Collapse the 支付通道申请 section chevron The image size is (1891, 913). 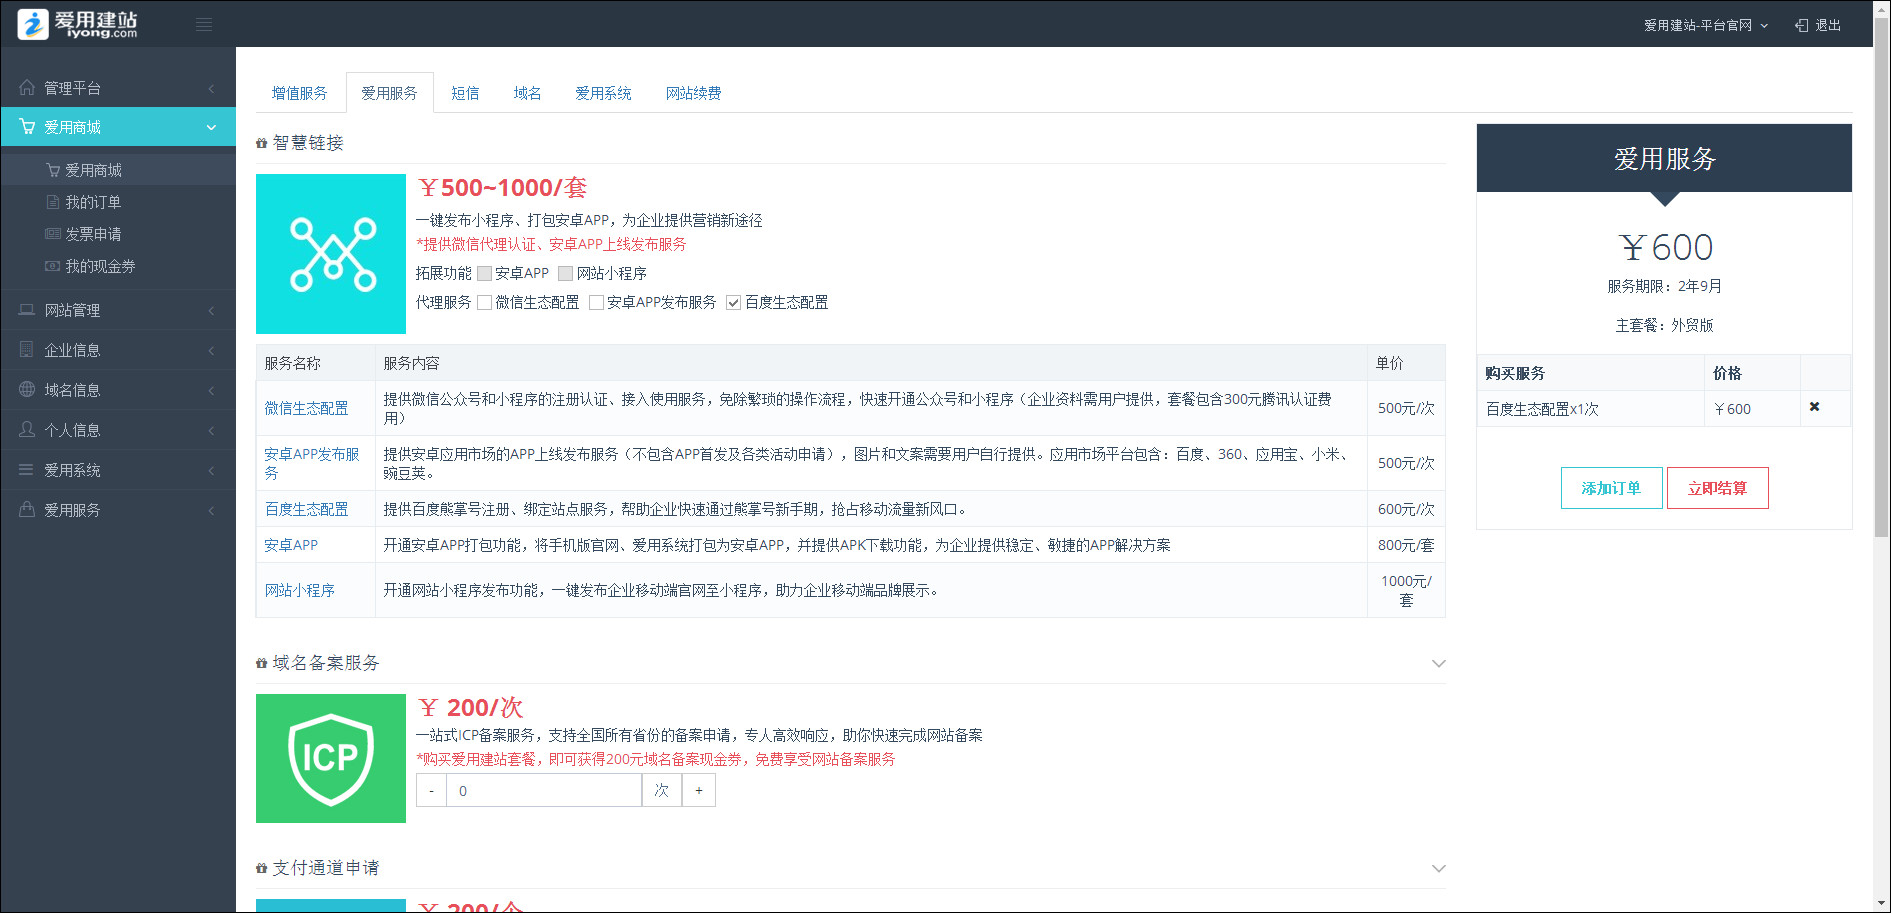(1438, 868)
